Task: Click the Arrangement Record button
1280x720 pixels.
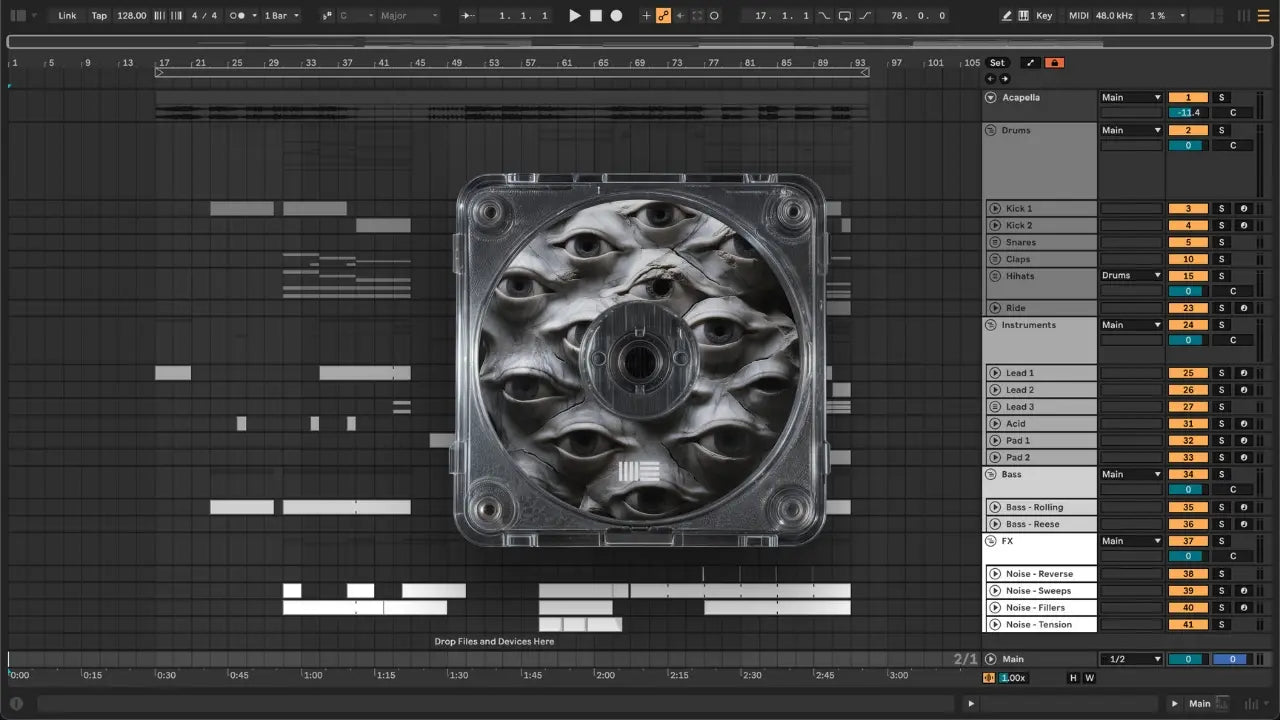Action: point(617,16)
